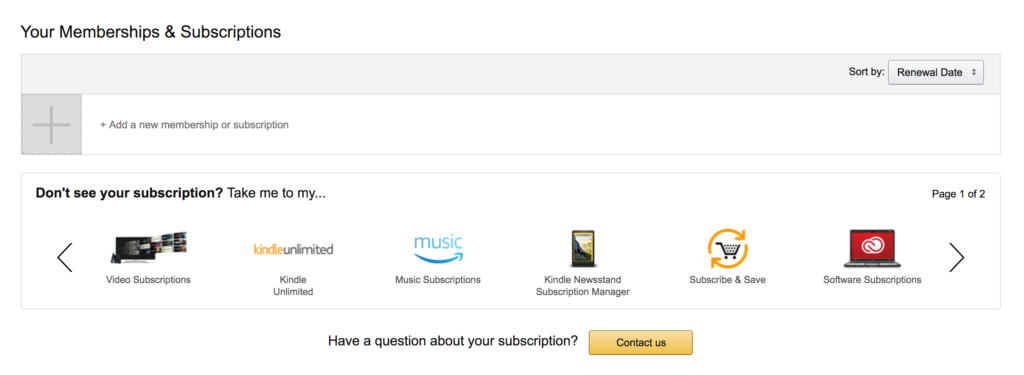Open the Video Subscriptions text link
This screenshot has width=1024, height=375.
(148, 280)
